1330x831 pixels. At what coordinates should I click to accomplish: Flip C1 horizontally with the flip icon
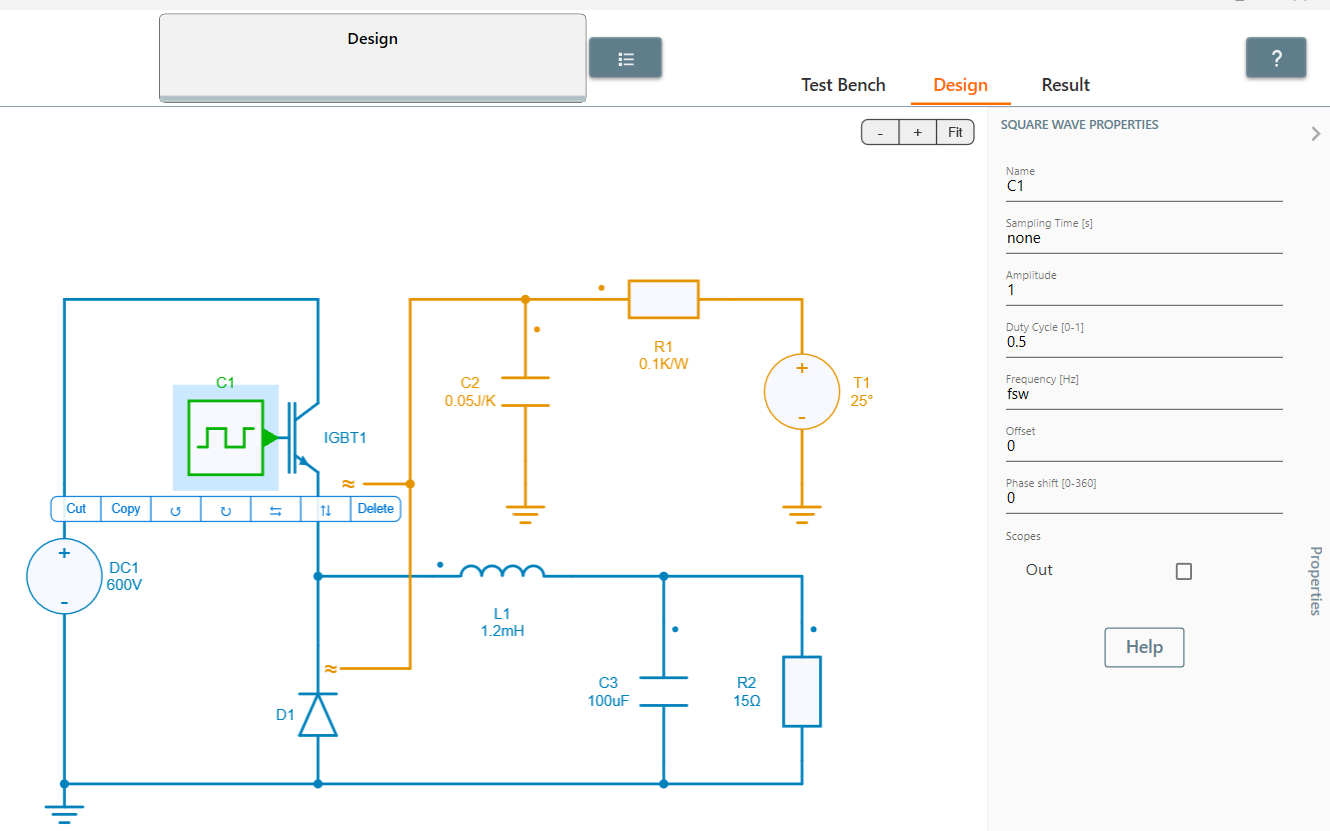tap(276, 508)
